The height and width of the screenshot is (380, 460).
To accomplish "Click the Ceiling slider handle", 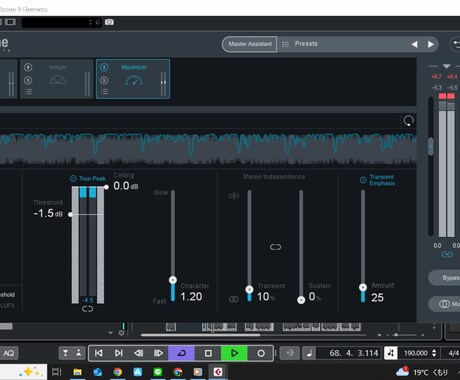I will pos(106,187).
